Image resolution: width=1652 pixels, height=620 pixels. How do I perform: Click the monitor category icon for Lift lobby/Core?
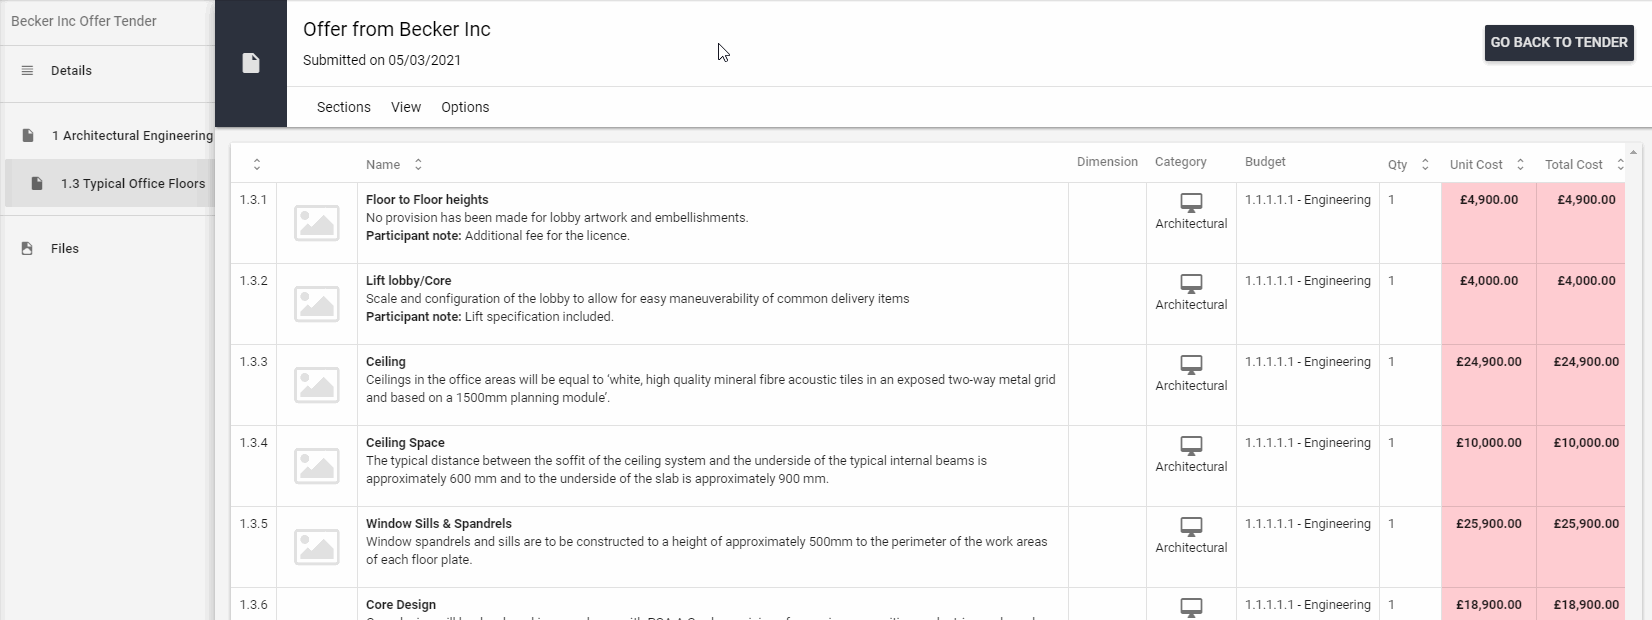1191,283
